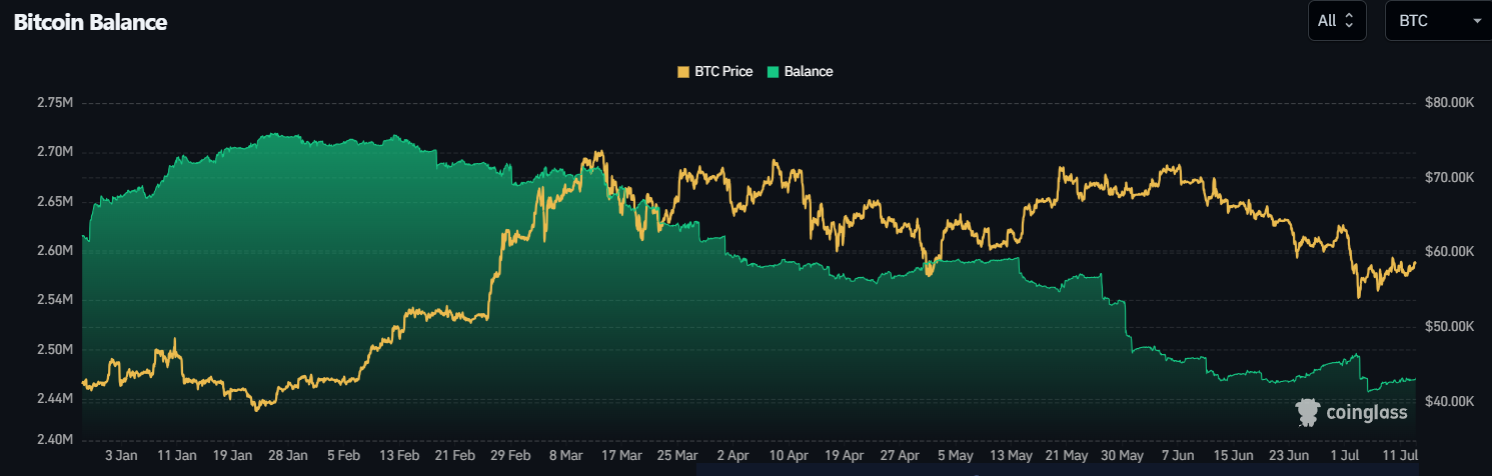Click the 3 Jan date label
Viewport: 1492px width, 476px height.
pos(121,455)
